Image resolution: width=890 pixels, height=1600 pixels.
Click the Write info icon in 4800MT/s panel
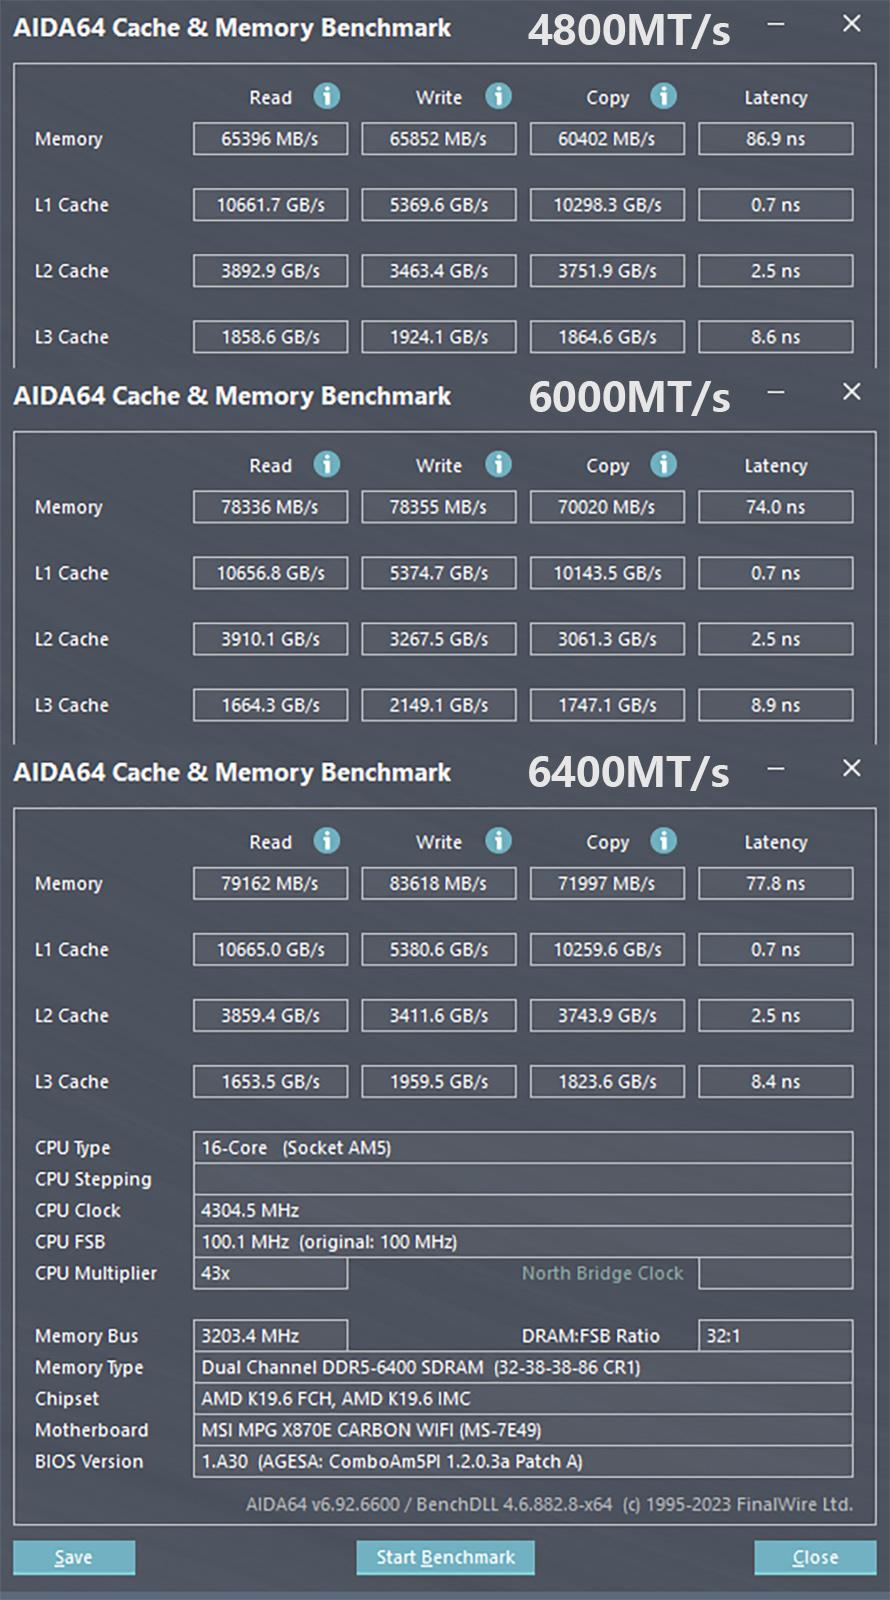pyautogui.click(x=499, y=96)
